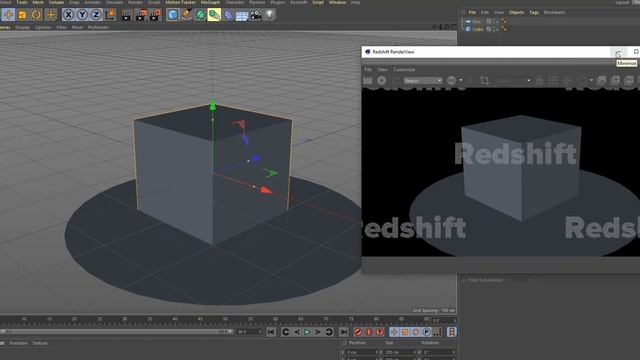Select the Move tool in the top toolbar
This screenshot has height=360, width=640.
point(8,15)
